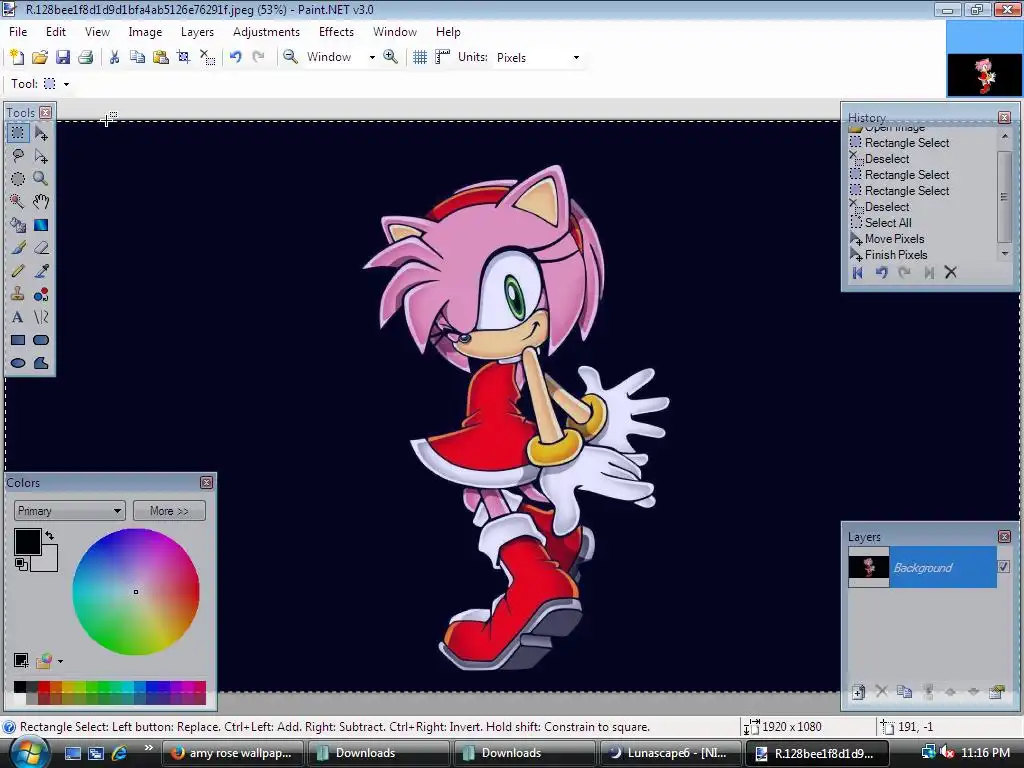Click the Crop to Selection icon

[x=184, y=57]
